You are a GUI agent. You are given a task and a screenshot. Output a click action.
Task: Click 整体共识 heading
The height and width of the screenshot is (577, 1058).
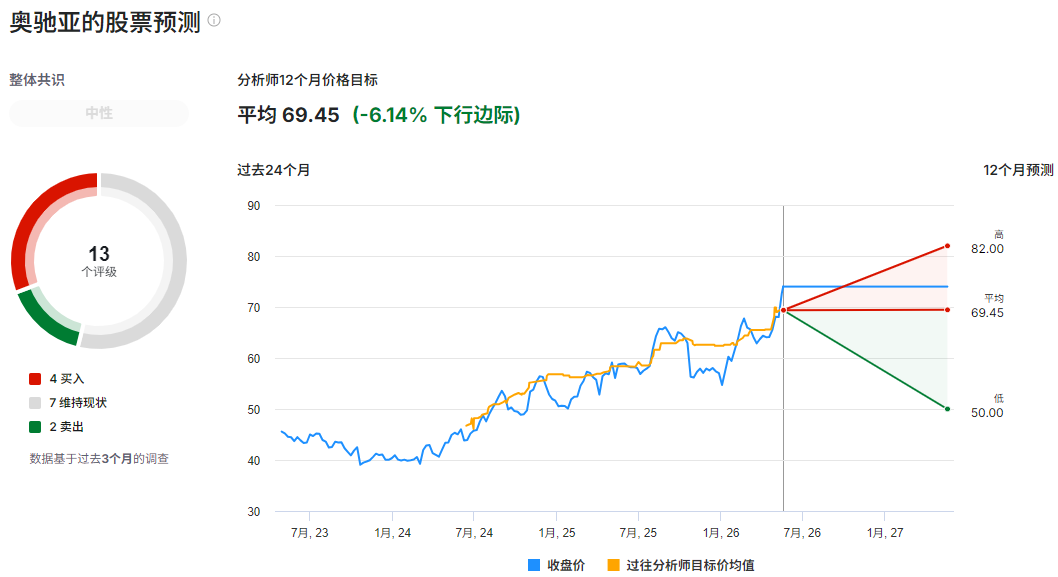(x=36, y=80)
